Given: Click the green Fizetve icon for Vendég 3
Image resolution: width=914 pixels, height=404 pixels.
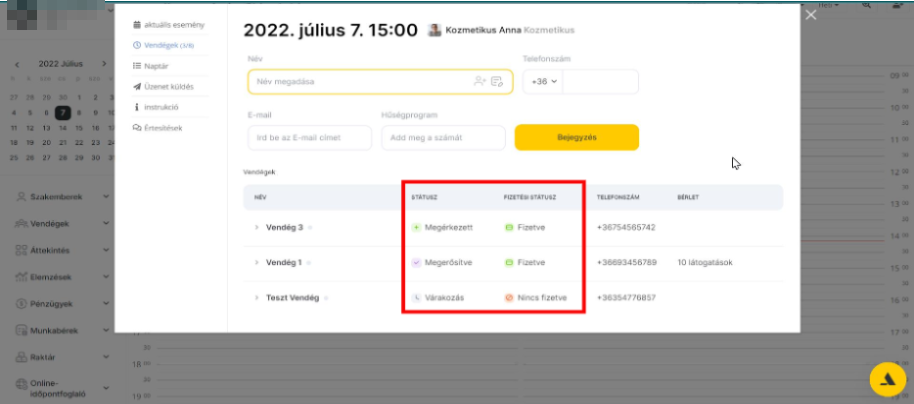Looking at the screenshot, I should tap(509, 227).
